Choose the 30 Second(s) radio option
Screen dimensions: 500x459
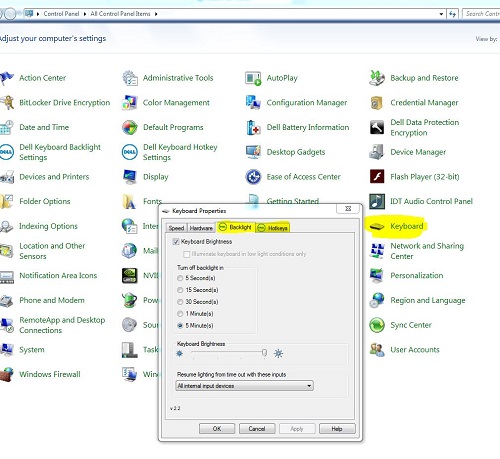coord(180,302)
